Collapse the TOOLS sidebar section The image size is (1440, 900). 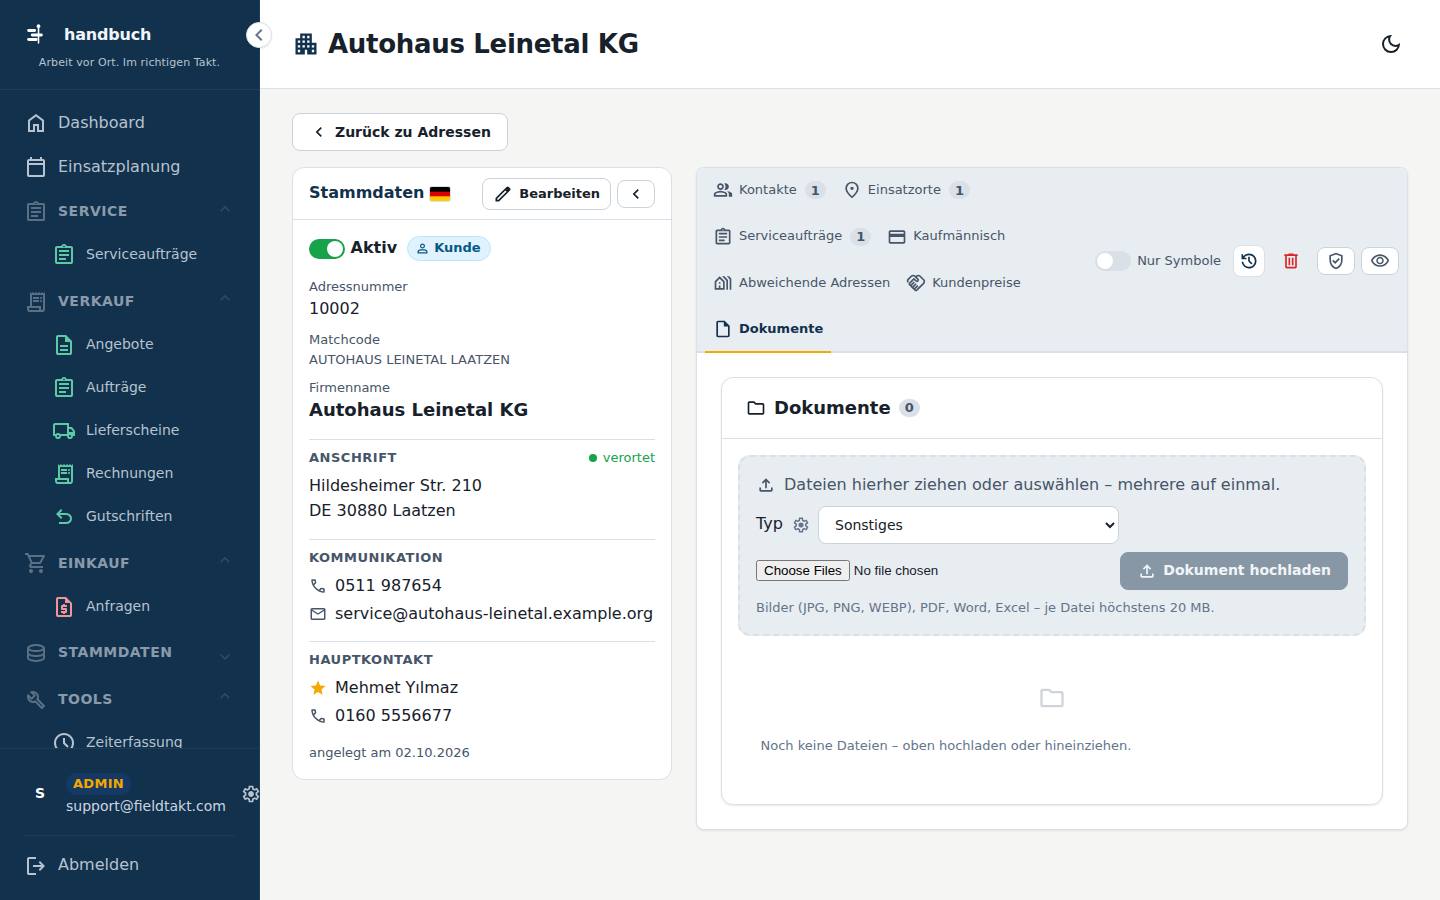coord(130,699)
